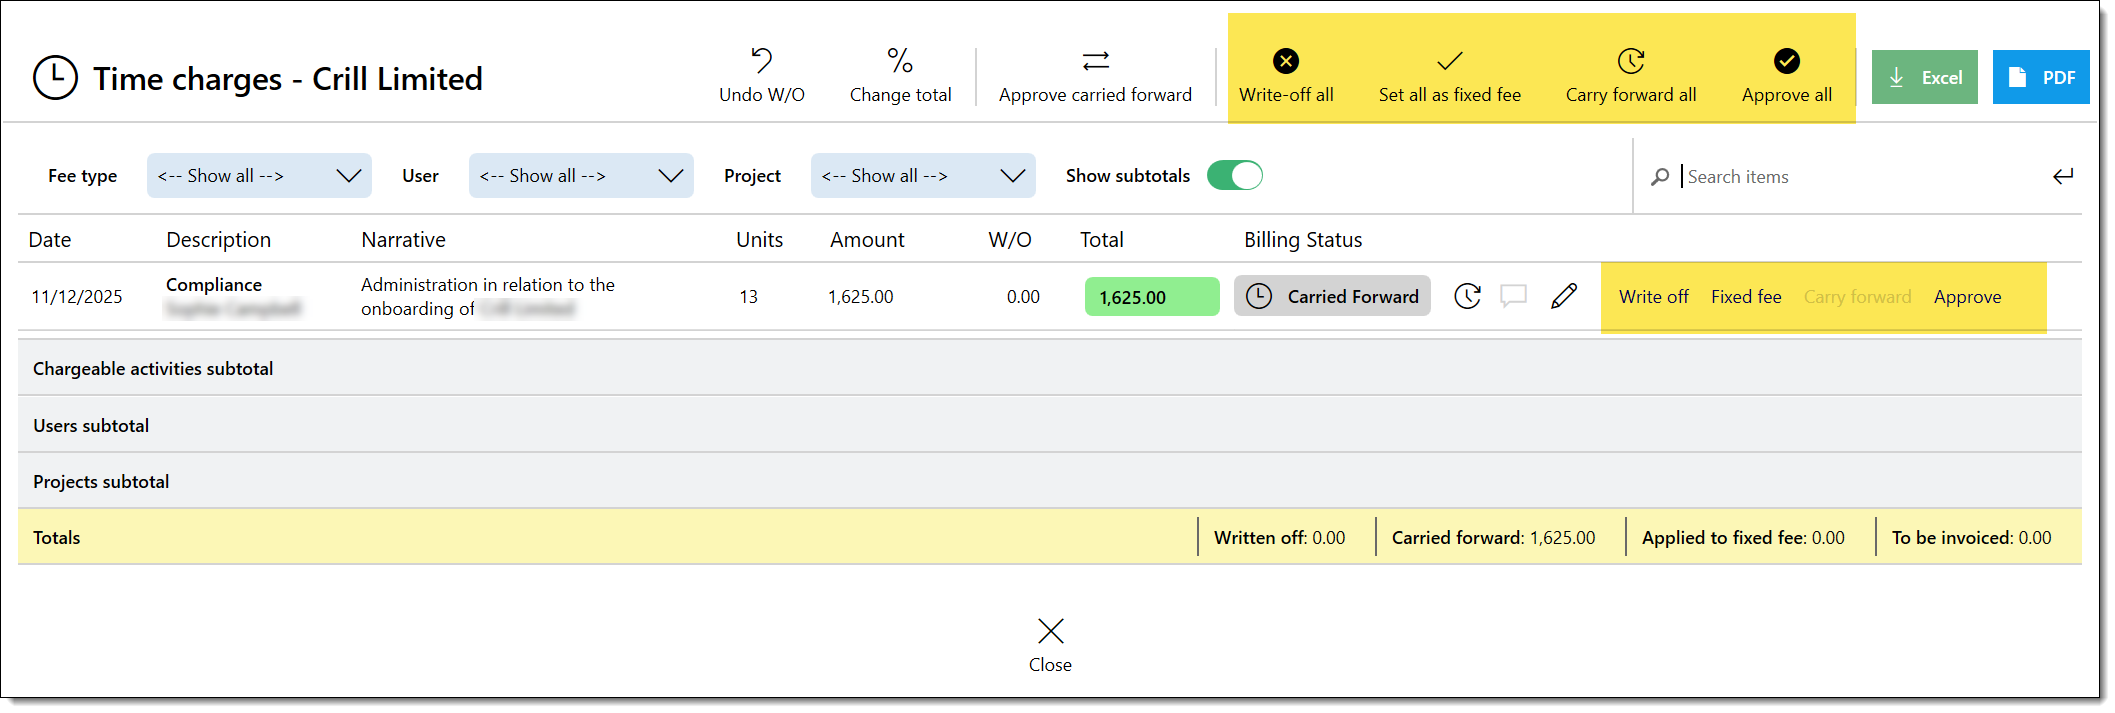Download the PDF report
2115x713 pixels.
pyautogui.click(x=2040, y=78)
